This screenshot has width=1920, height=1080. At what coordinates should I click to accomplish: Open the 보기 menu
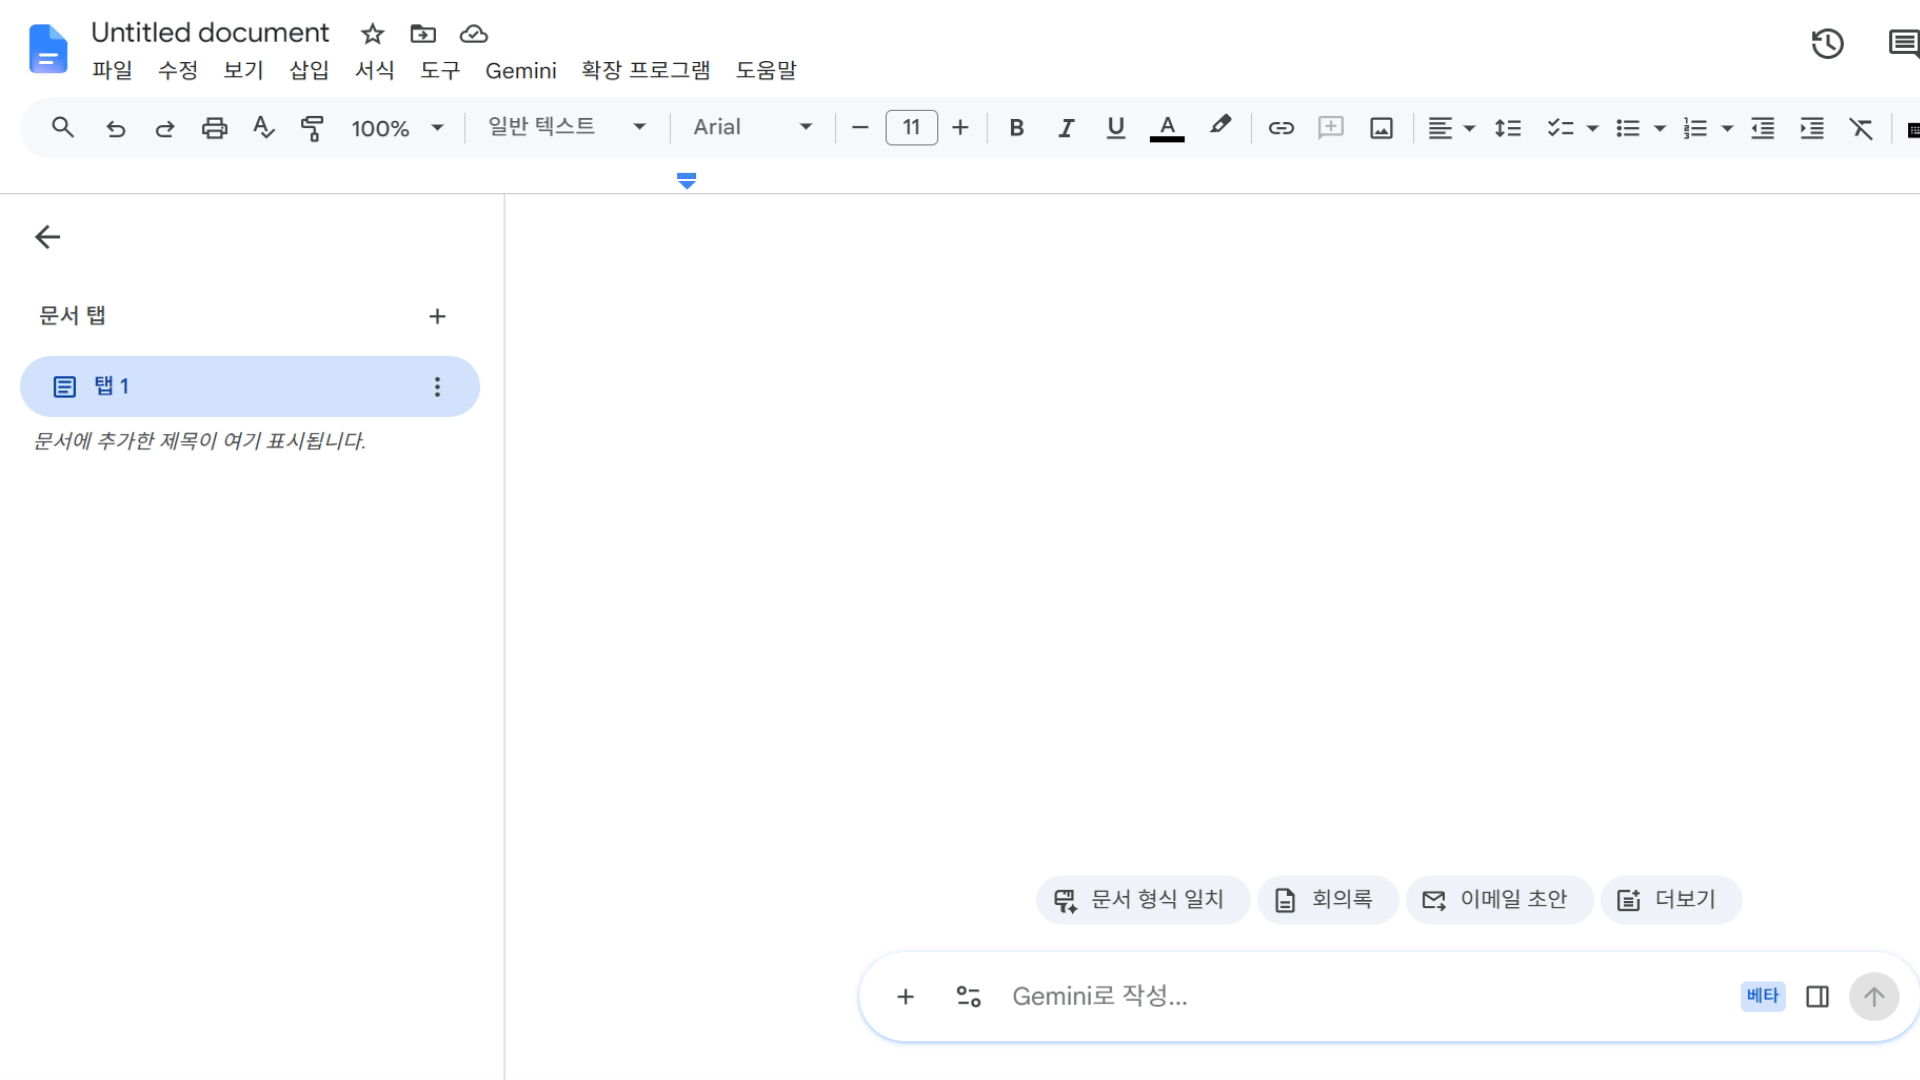click(243, 70)
